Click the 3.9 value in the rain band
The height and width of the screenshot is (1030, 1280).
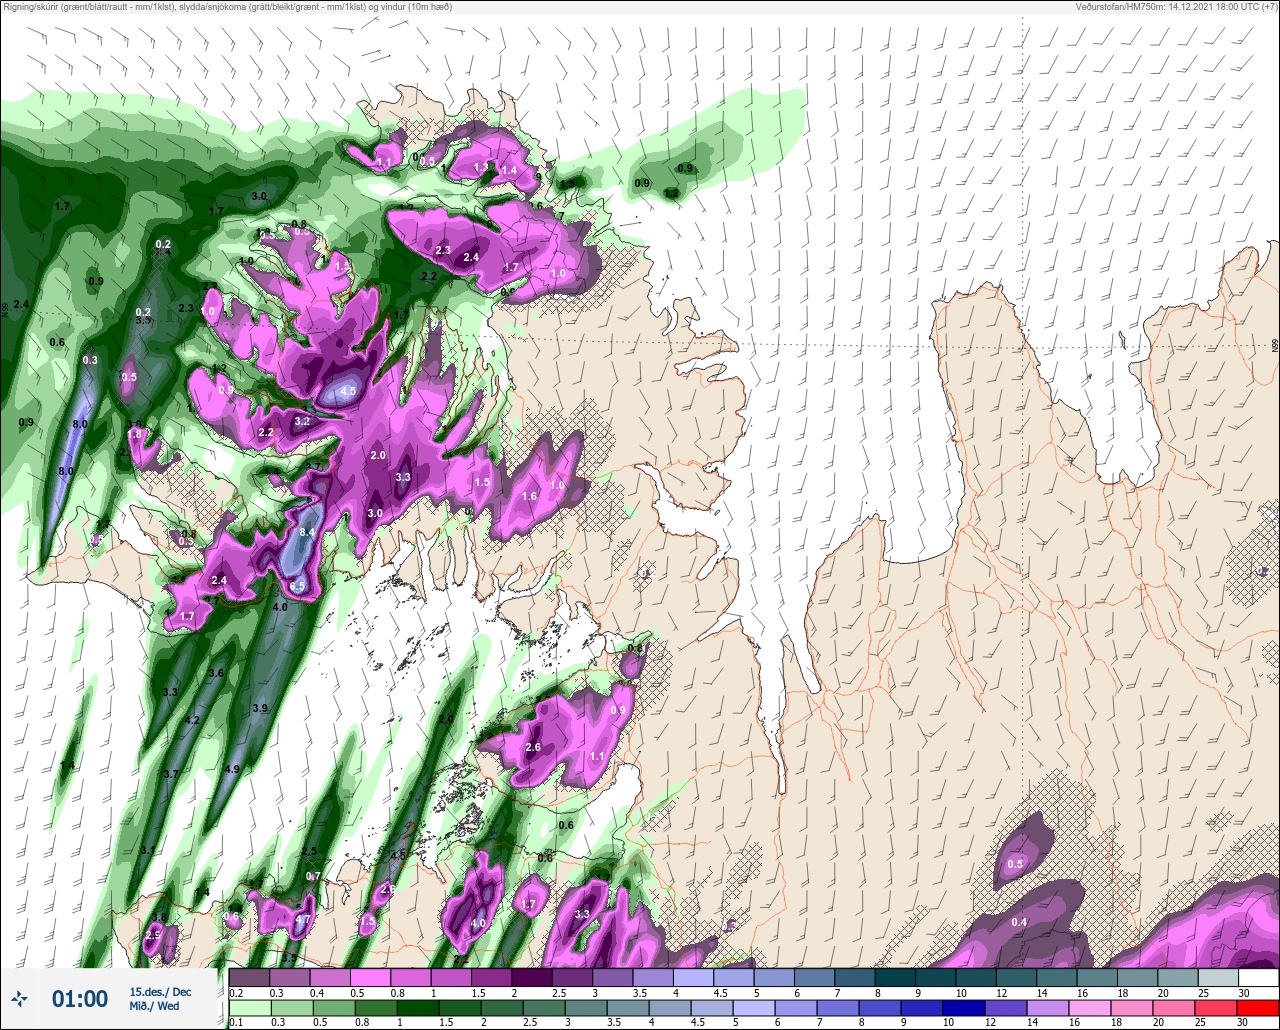click(260, 708)
